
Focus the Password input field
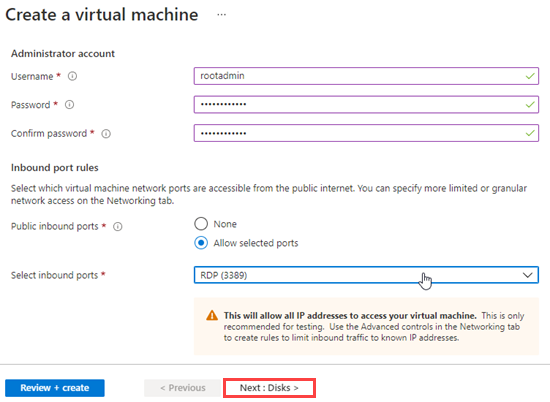(366, 105)
